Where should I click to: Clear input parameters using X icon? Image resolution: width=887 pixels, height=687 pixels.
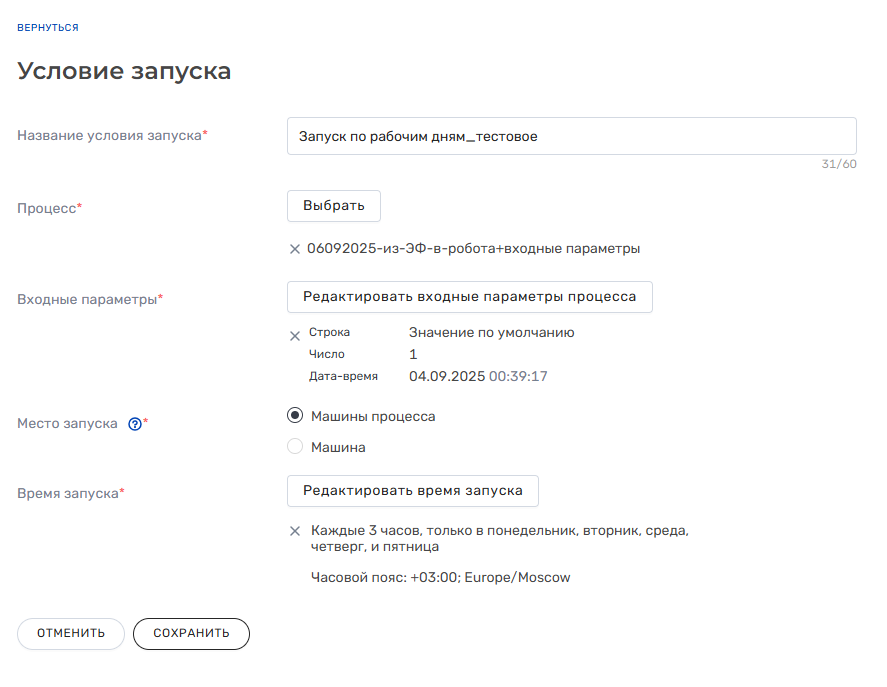point(295,336)
